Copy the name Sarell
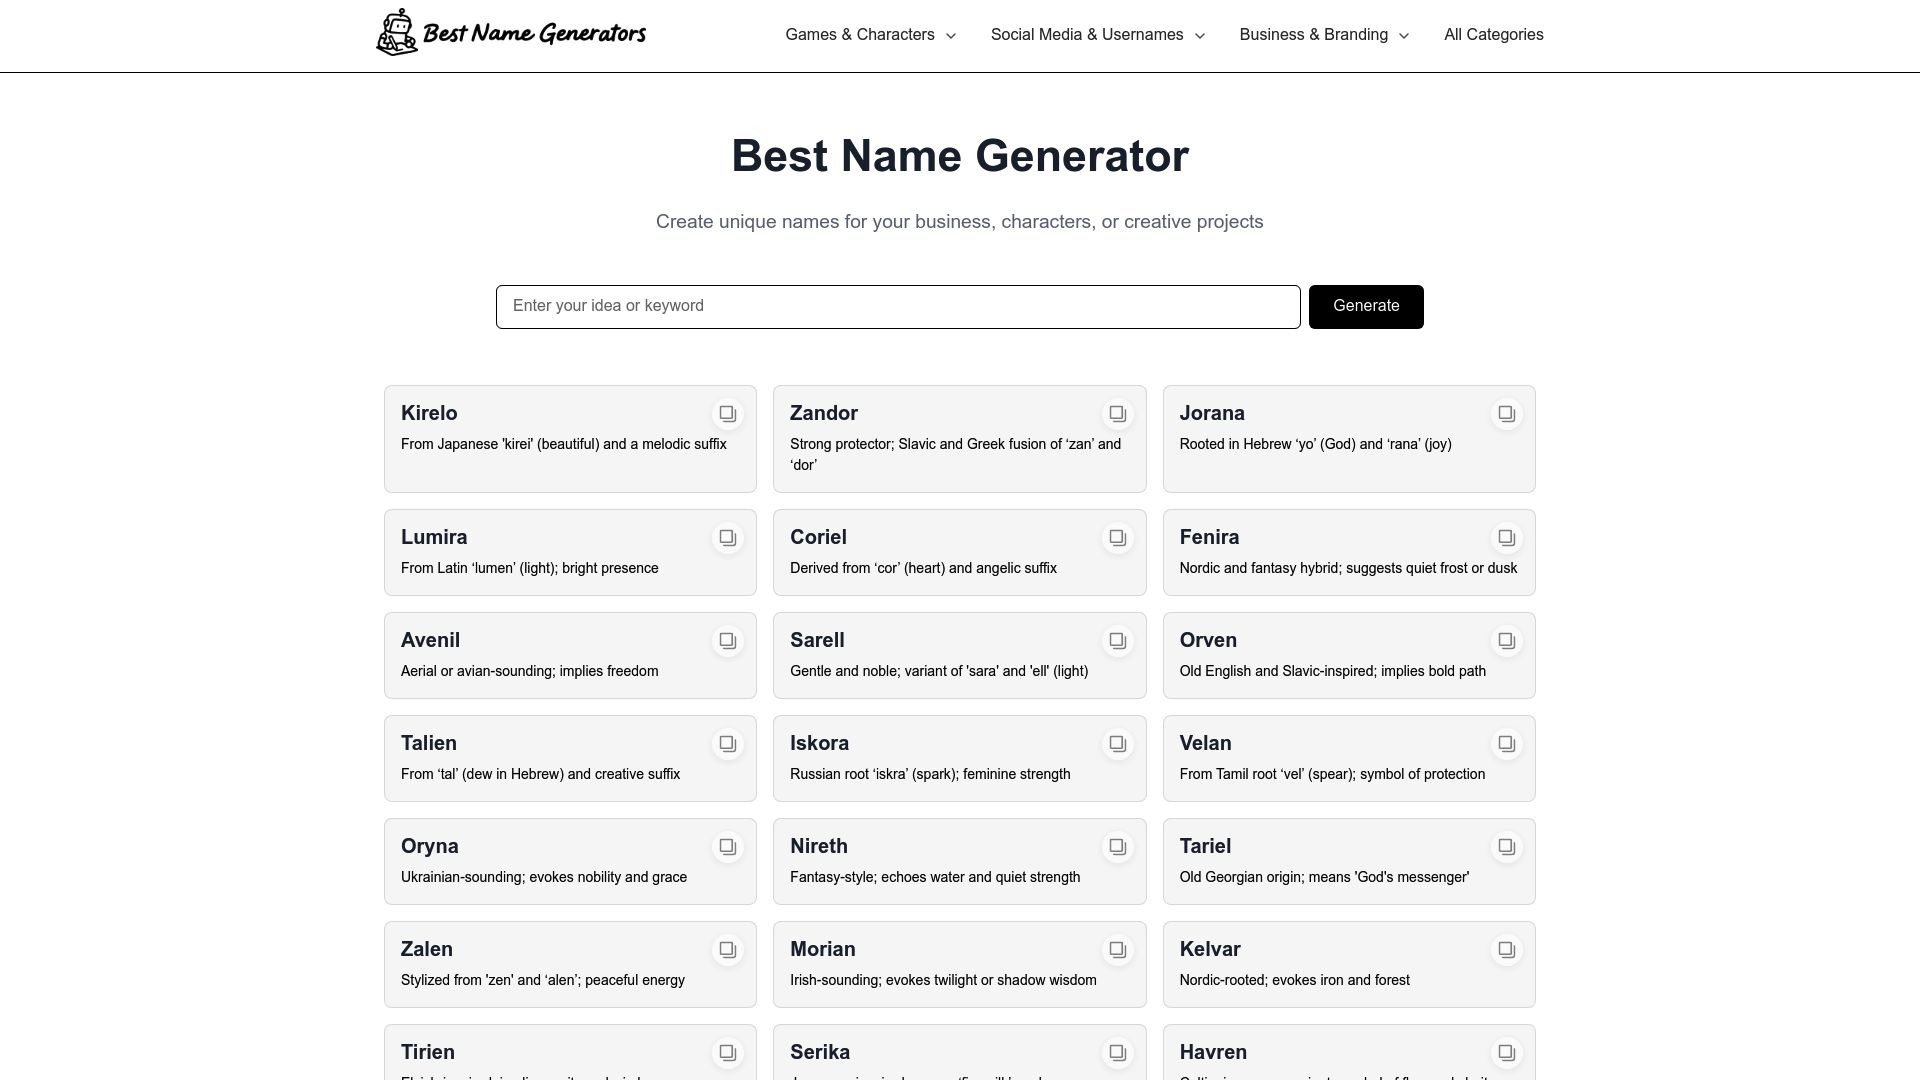This screenshot has width=1920, height=1080. (x=1117, y=640)
